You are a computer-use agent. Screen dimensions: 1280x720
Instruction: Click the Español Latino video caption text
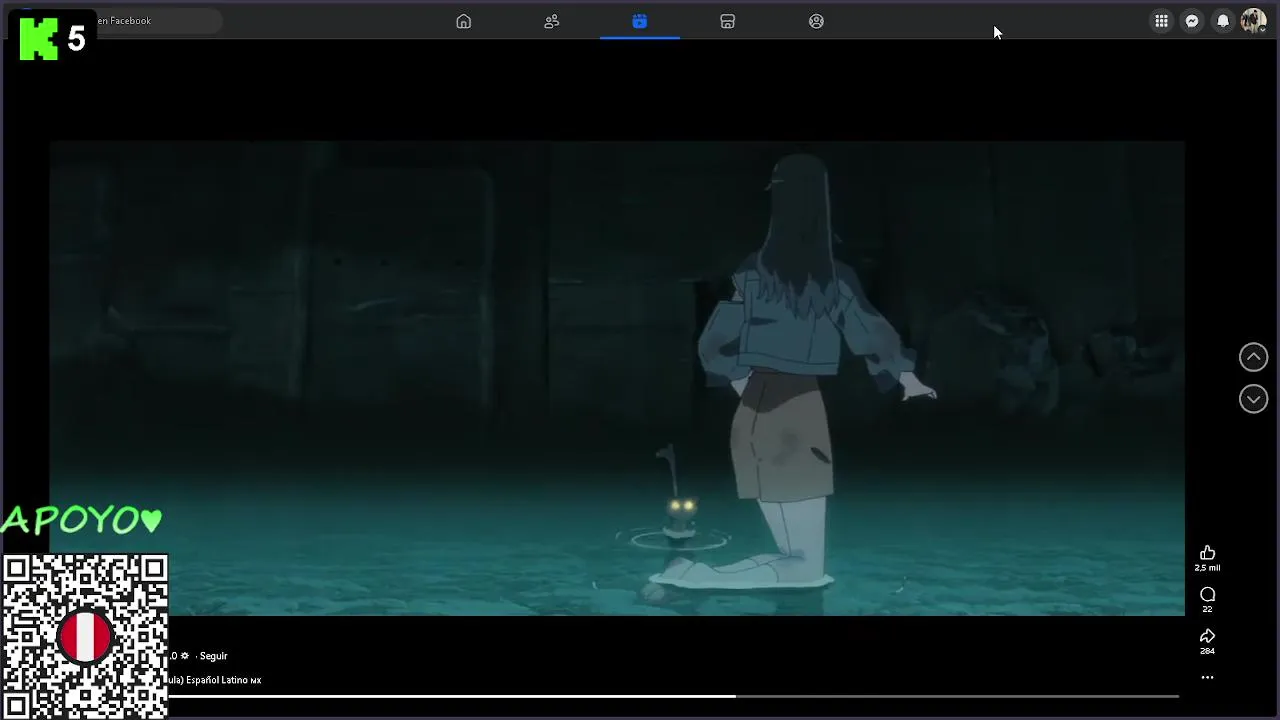215,680
